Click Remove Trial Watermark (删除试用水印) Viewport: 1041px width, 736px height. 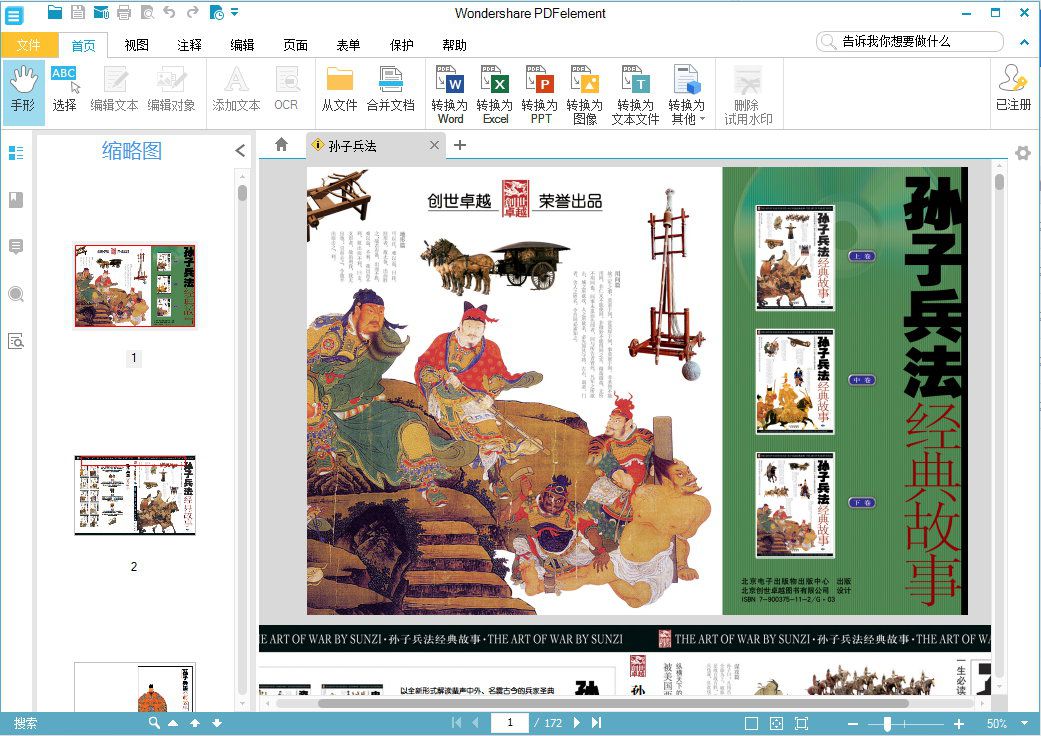pos(748,94)
